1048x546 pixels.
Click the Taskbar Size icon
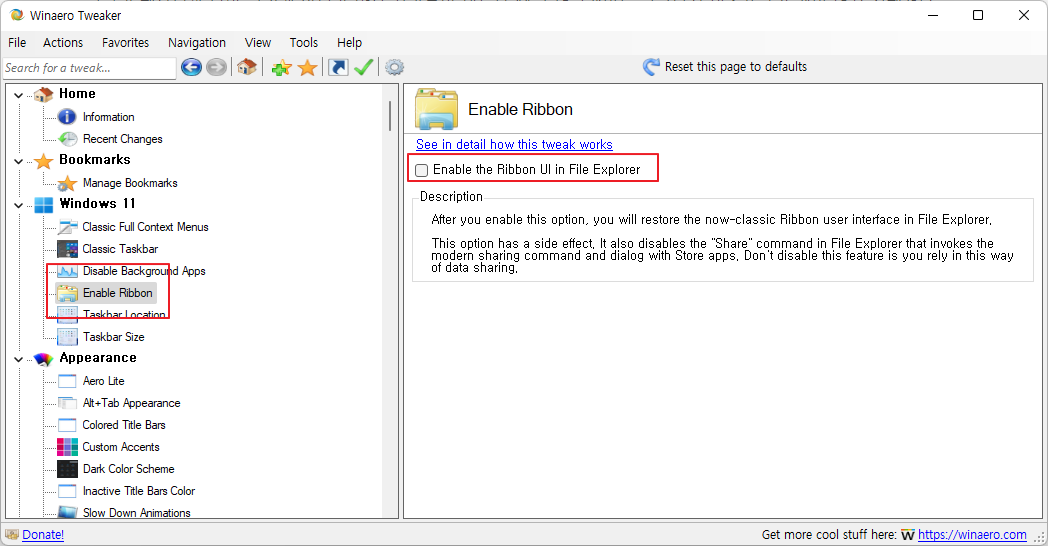[68, 337]
